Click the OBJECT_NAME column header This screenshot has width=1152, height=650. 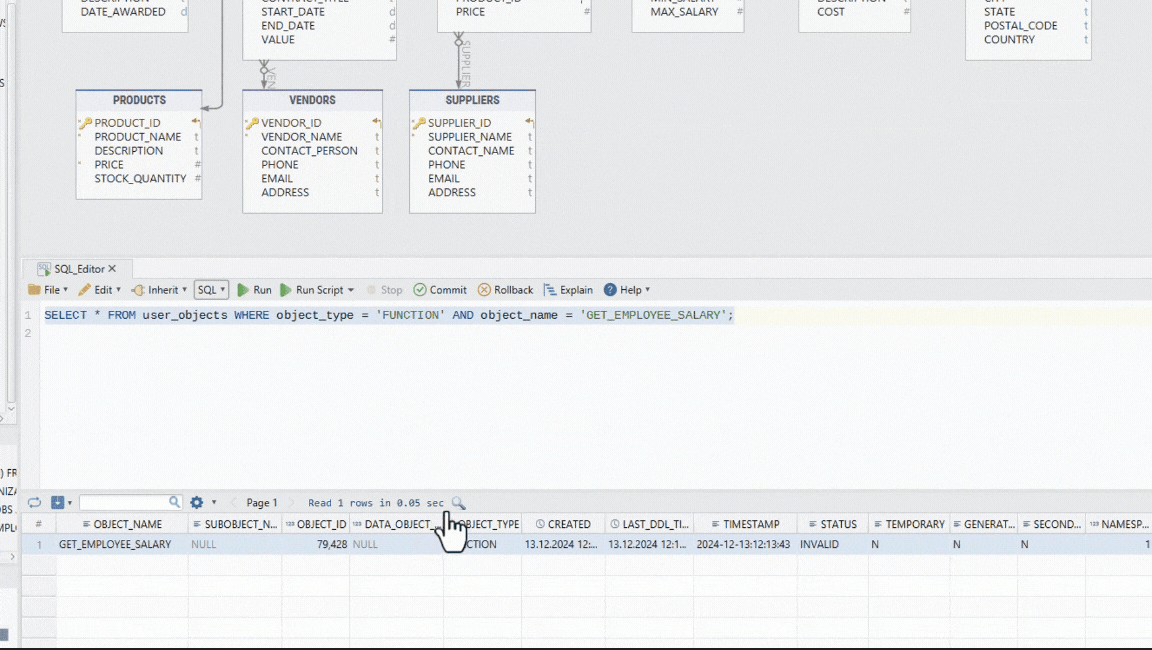[122, 524]
